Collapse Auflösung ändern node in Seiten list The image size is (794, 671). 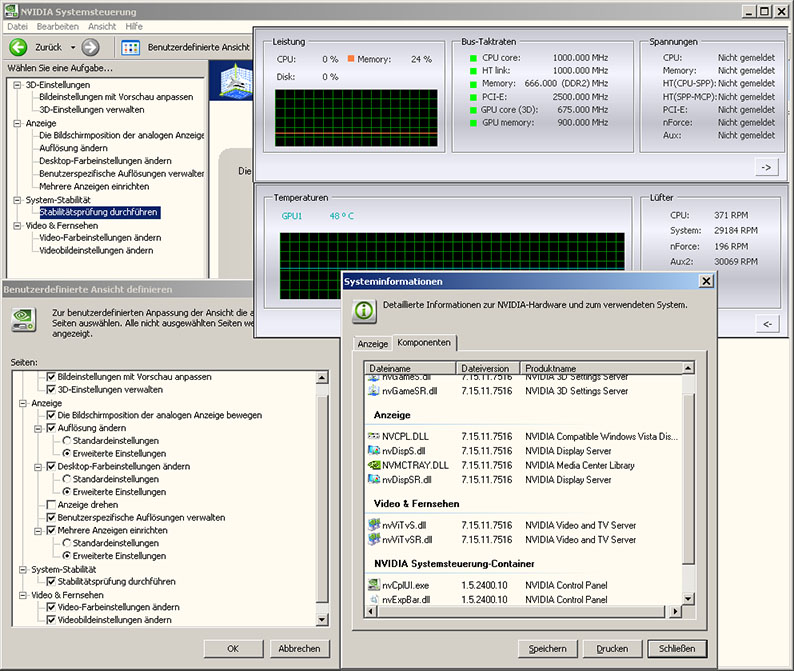coord(38,429)
